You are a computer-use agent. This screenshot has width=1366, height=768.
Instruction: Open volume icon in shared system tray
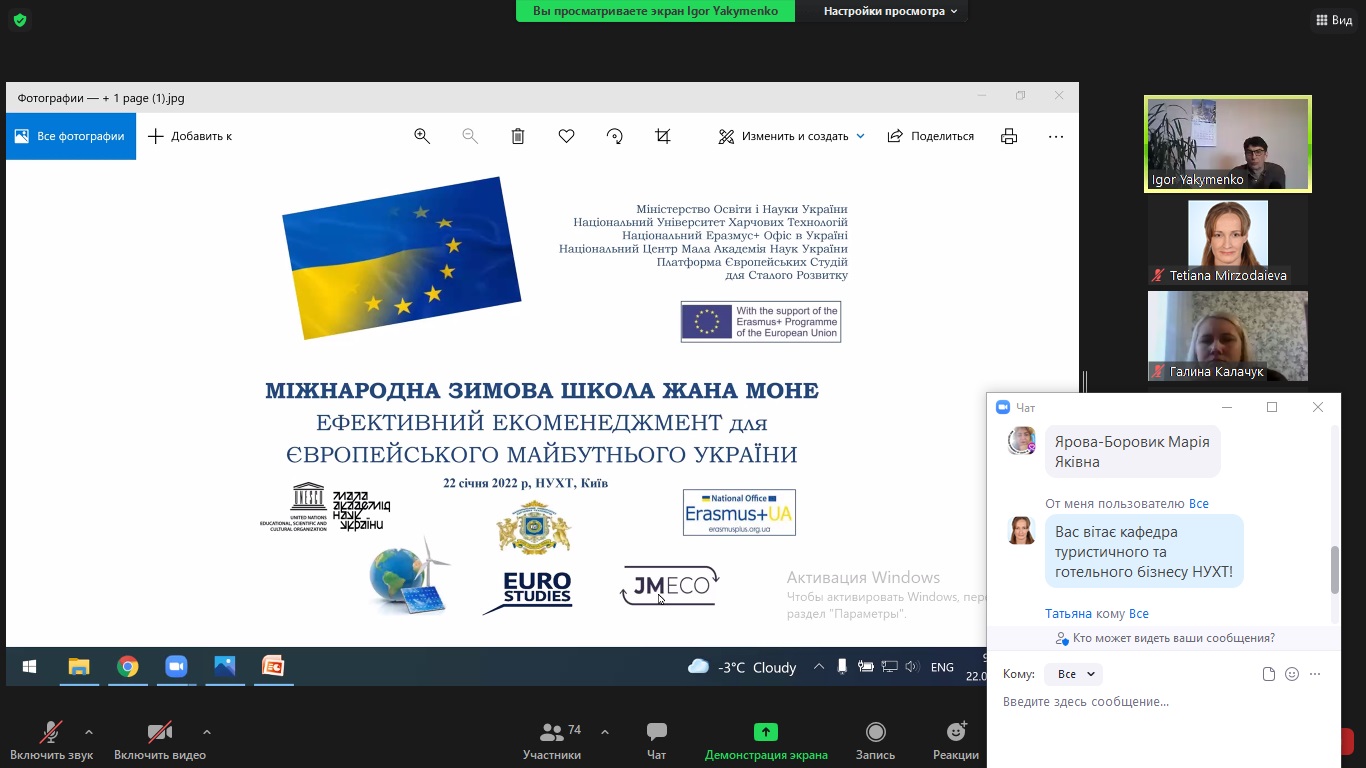(x=911, y=667)
